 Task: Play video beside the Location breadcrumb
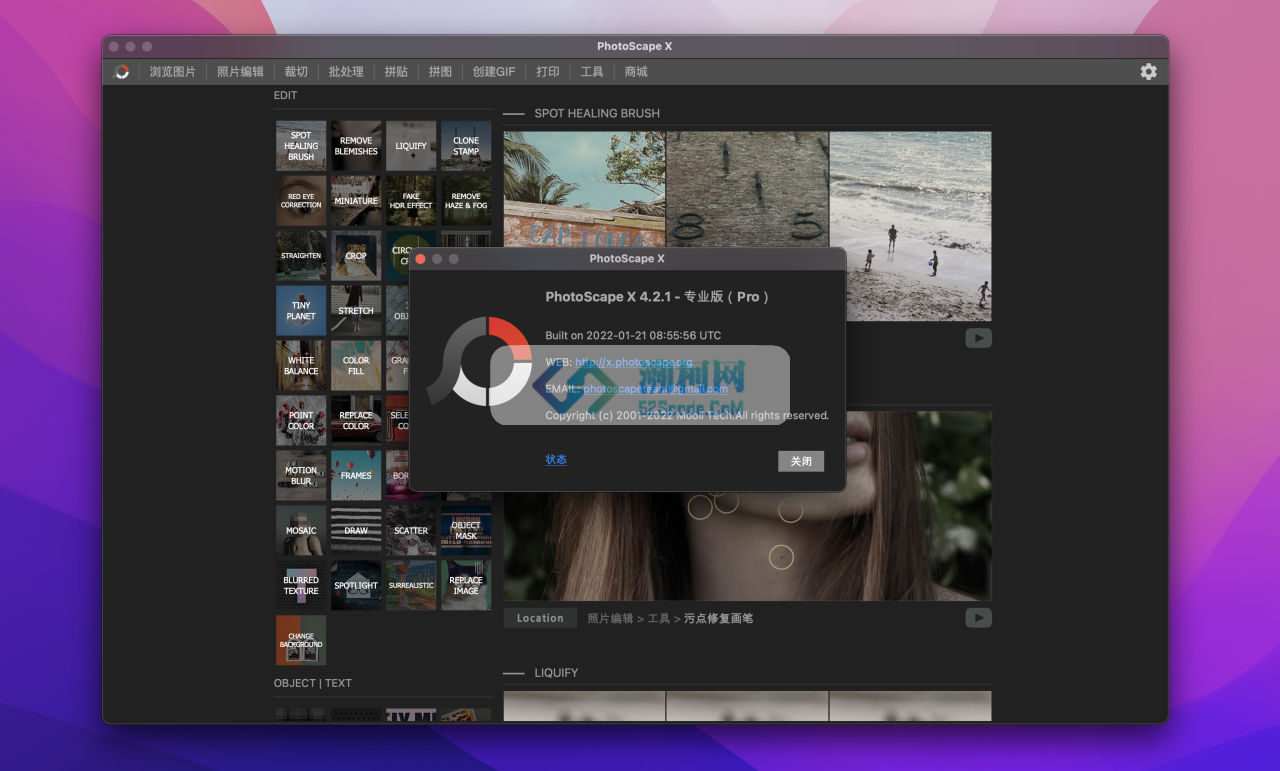point(978,618)
